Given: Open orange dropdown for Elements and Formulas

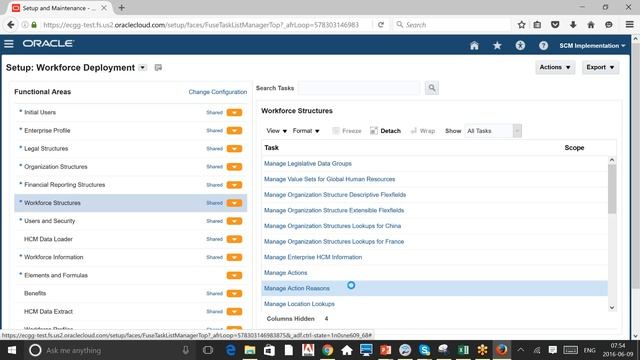Looking at the screenshot, I should coord(234,275).
